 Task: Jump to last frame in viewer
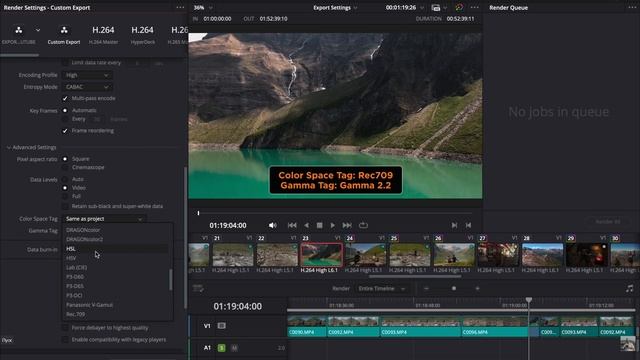(347, 225)
